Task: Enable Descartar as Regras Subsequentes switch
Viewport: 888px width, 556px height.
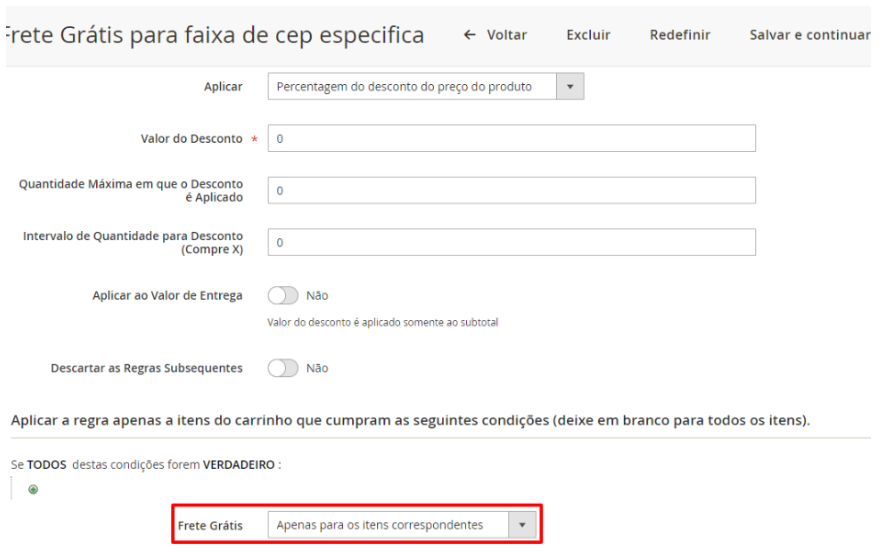Action: tap(283, 368)
